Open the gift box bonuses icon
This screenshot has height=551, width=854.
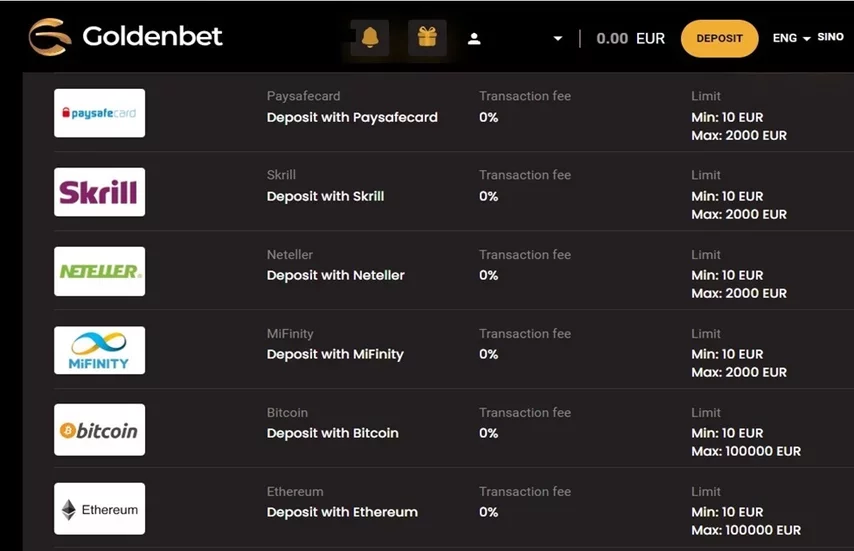(x=428, y=38)
